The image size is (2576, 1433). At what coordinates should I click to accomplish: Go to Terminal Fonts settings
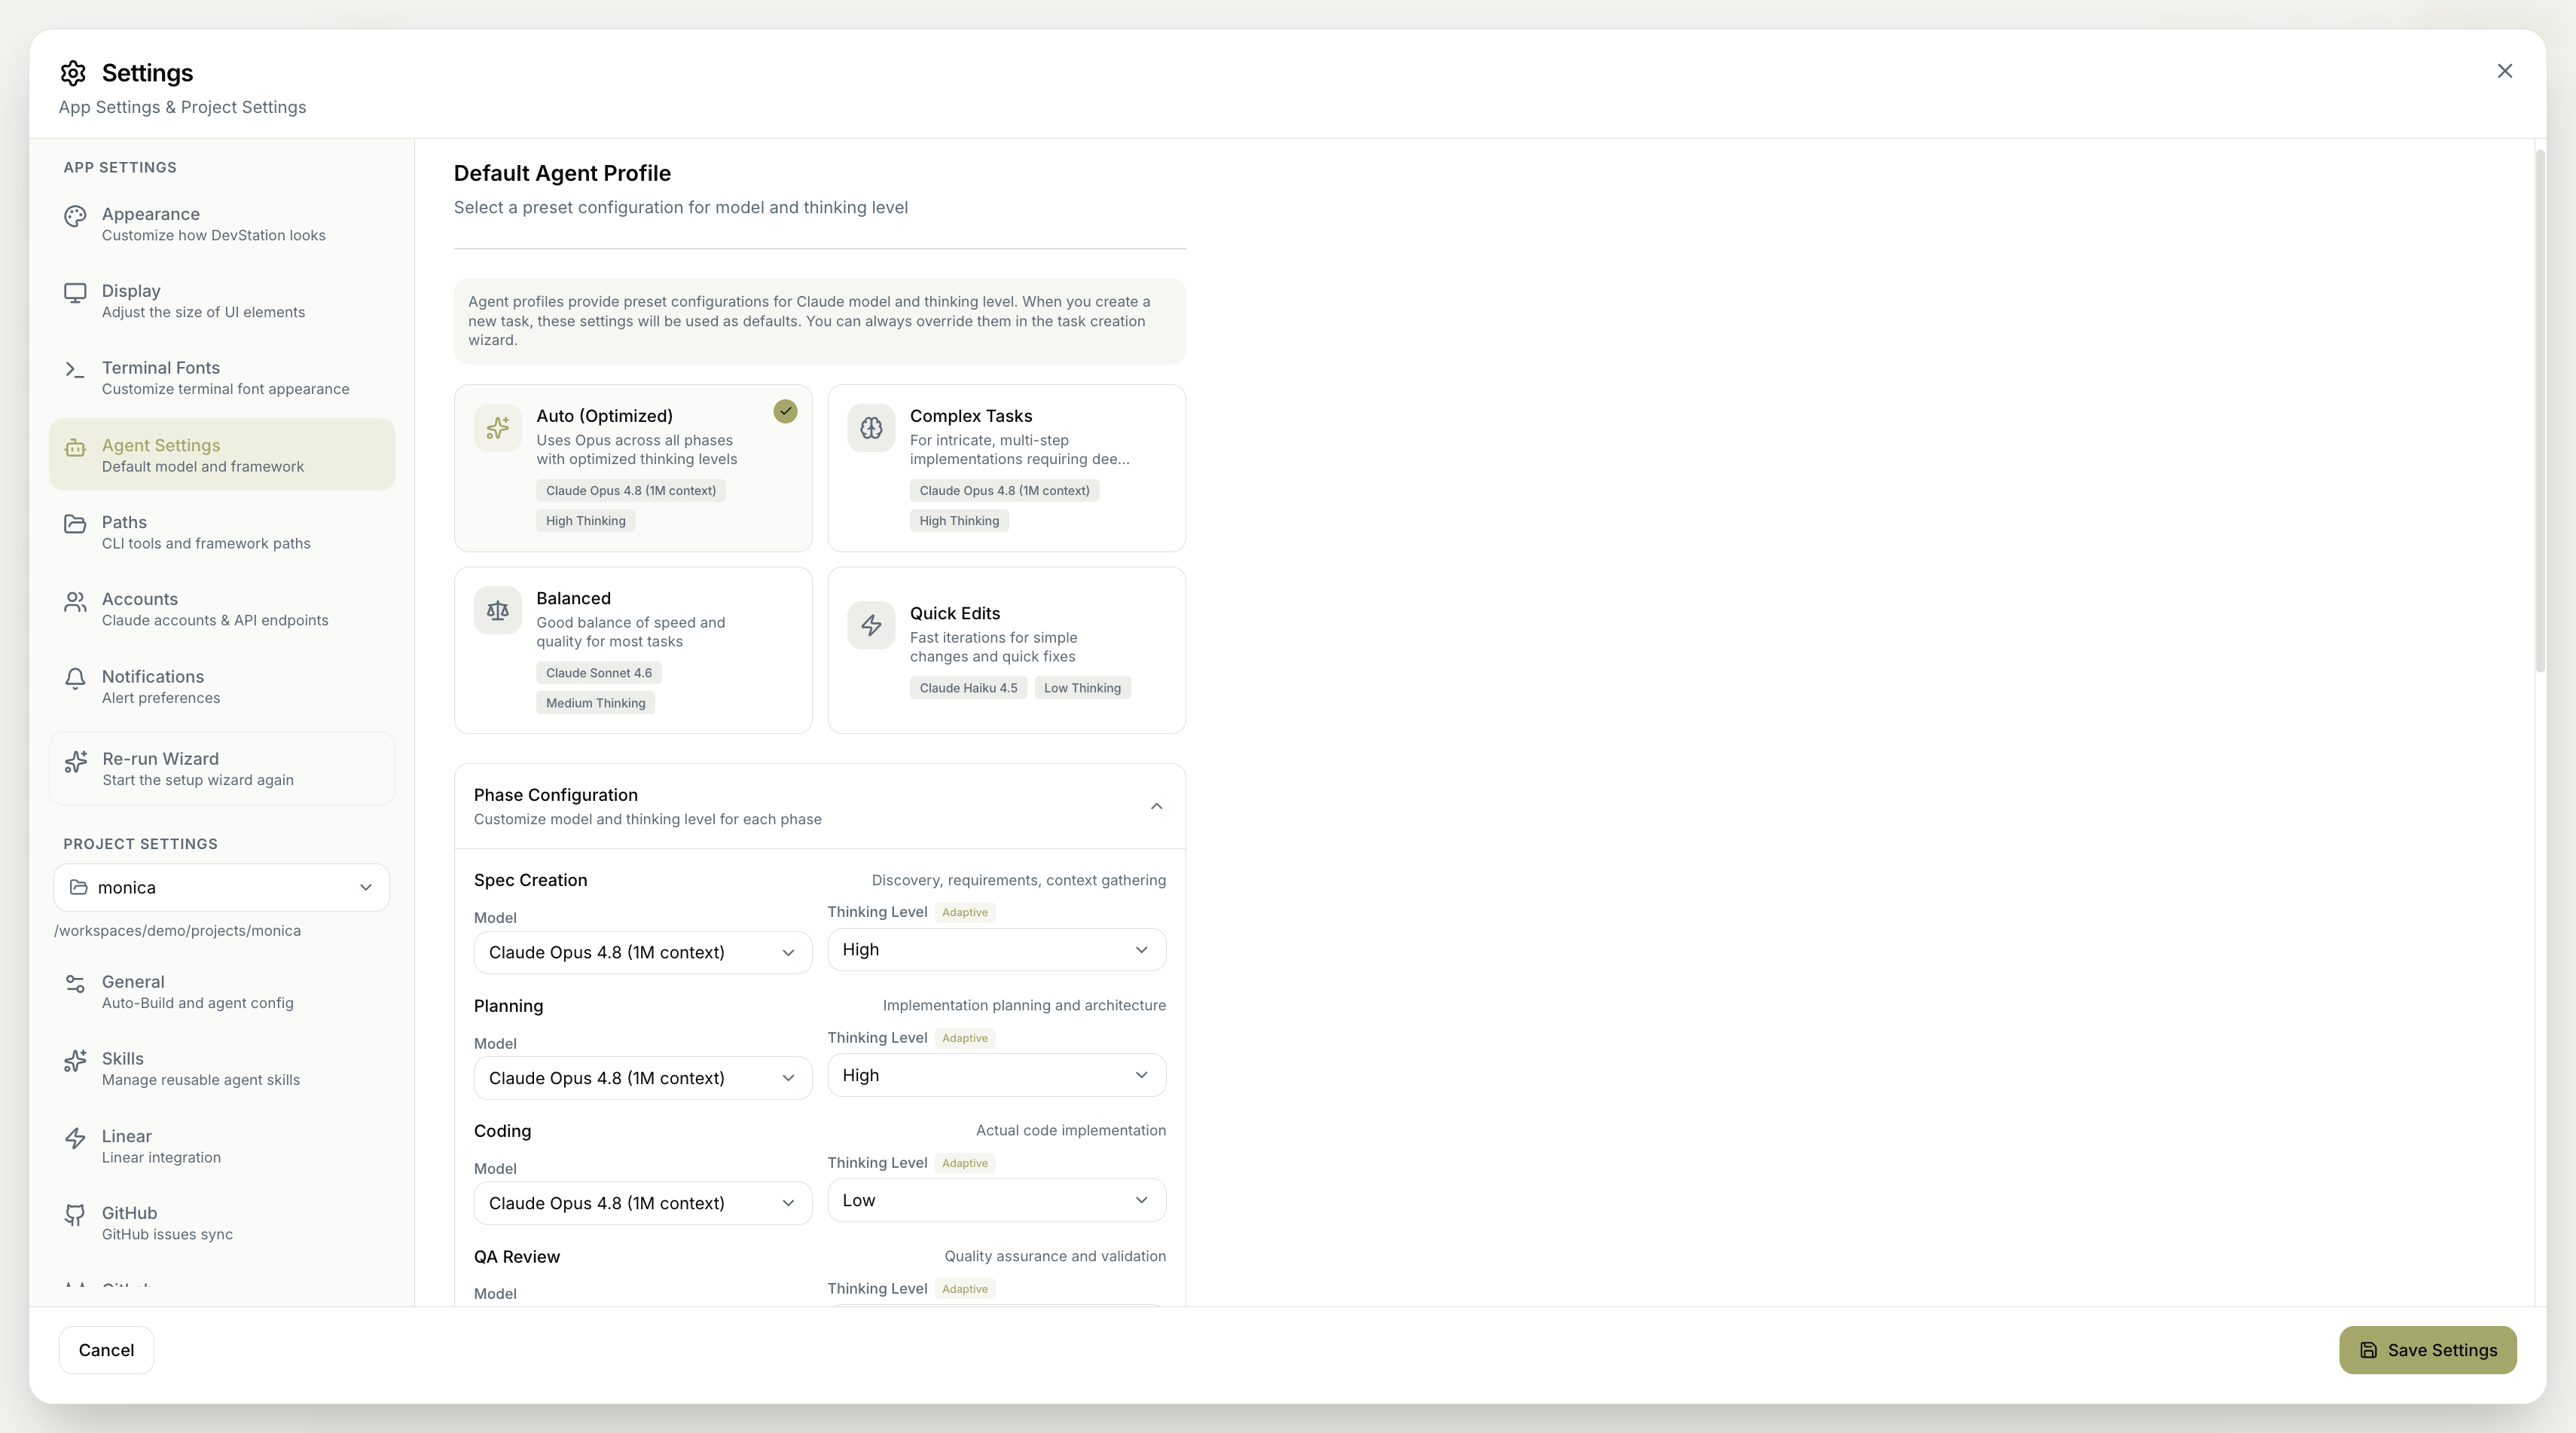point(222,377)
